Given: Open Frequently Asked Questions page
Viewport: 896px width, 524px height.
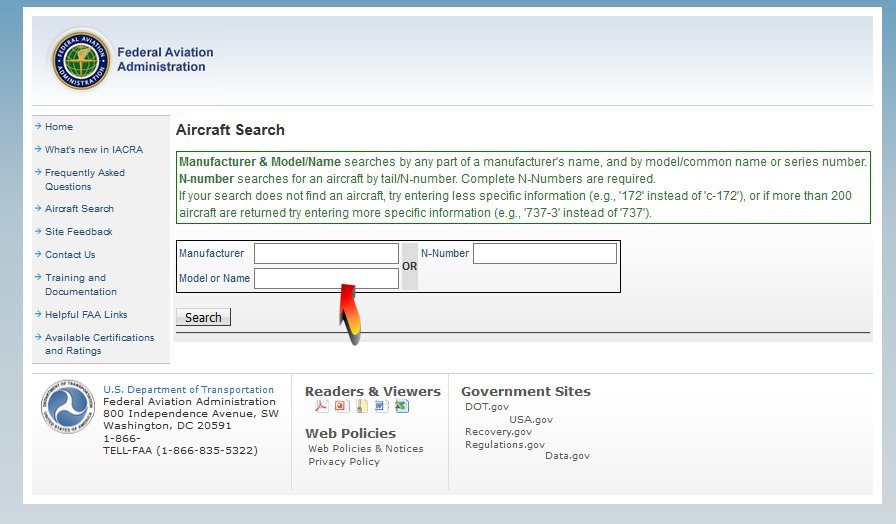Looking at the screenshot, I should click(85, 179).
